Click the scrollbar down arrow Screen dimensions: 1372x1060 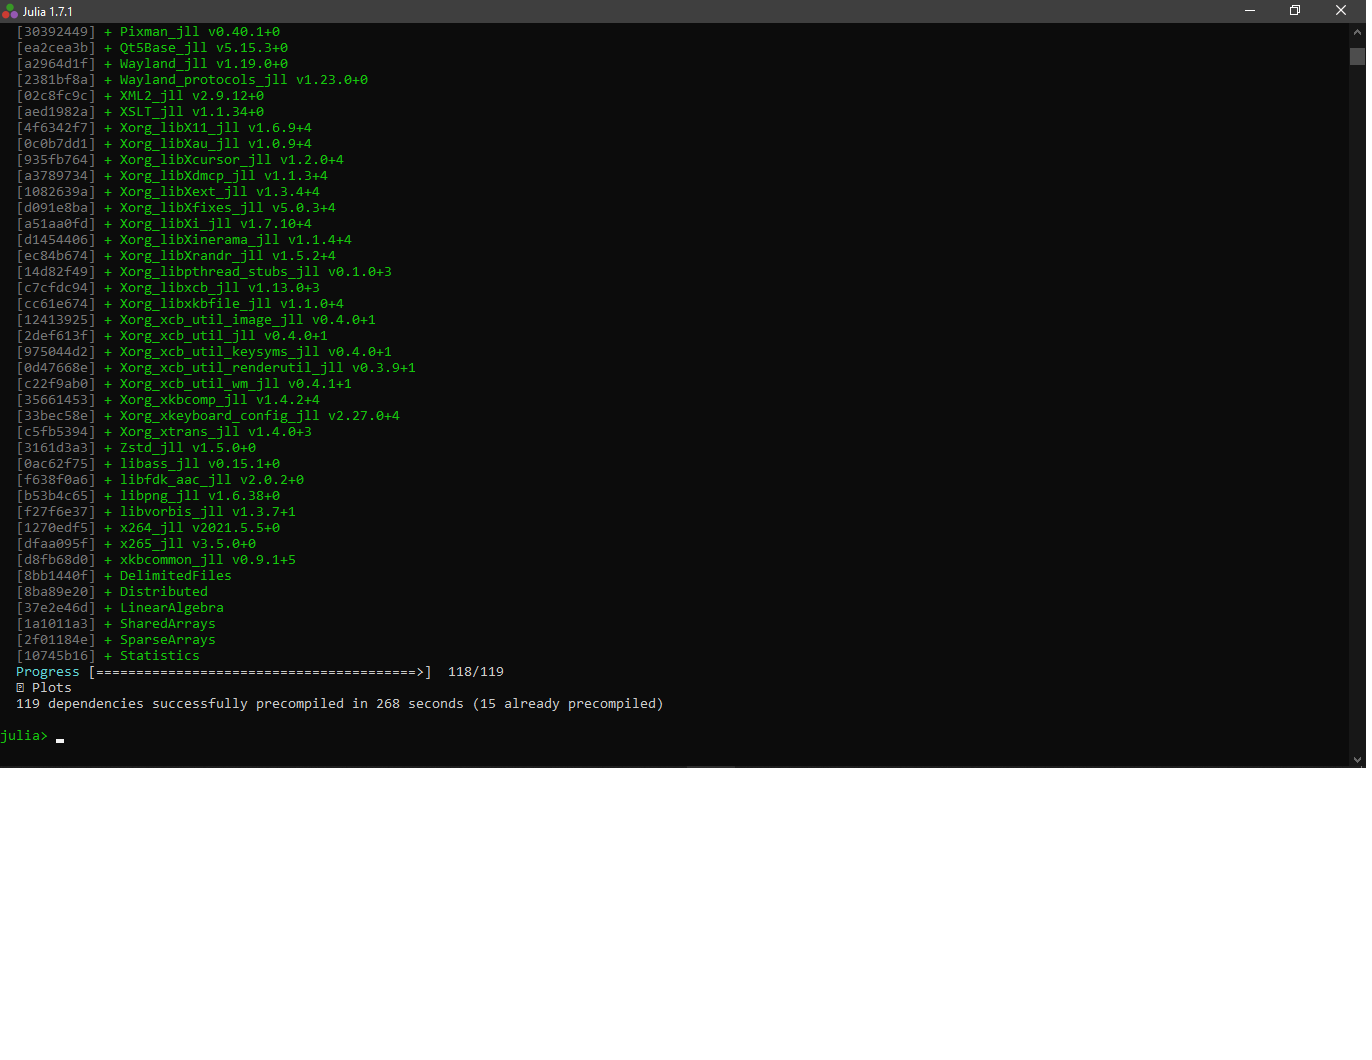(1357, 759)
